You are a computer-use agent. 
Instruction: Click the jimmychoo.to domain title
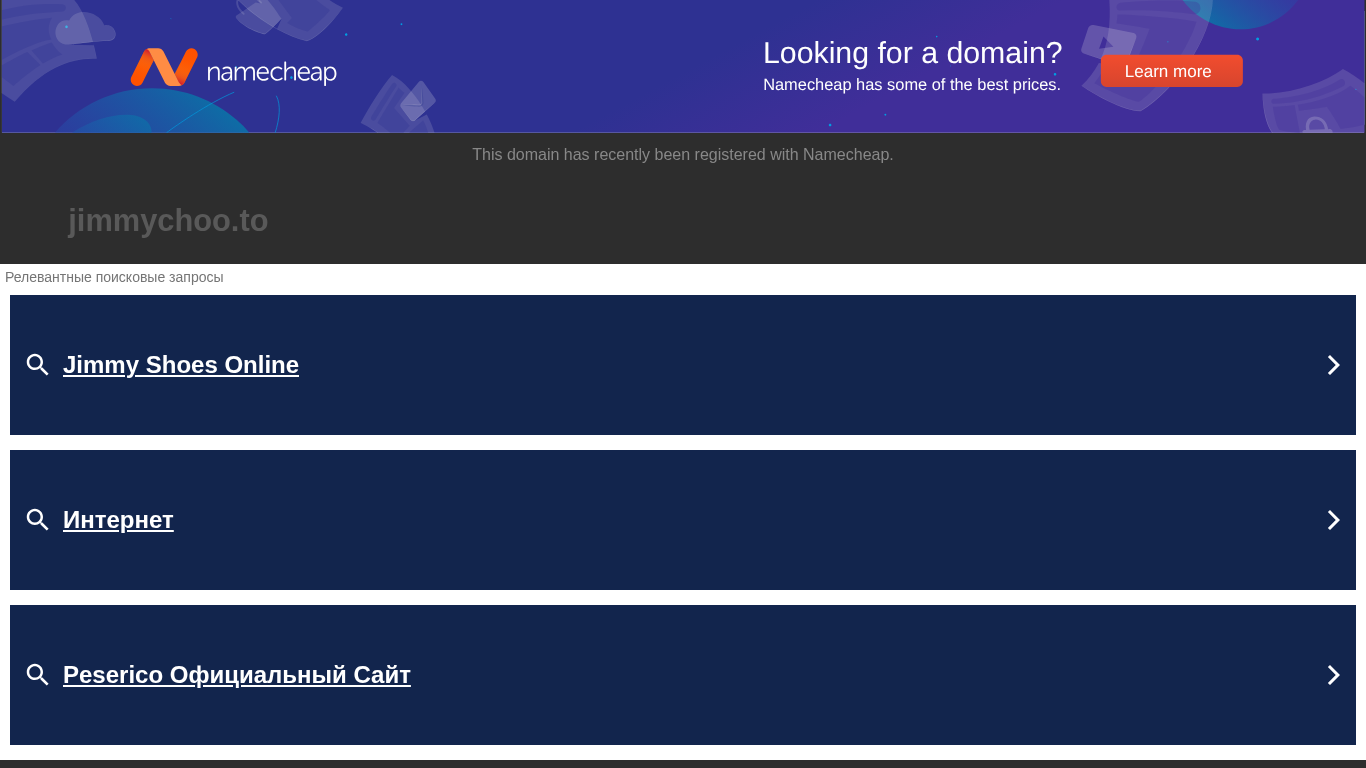[168, 221]
